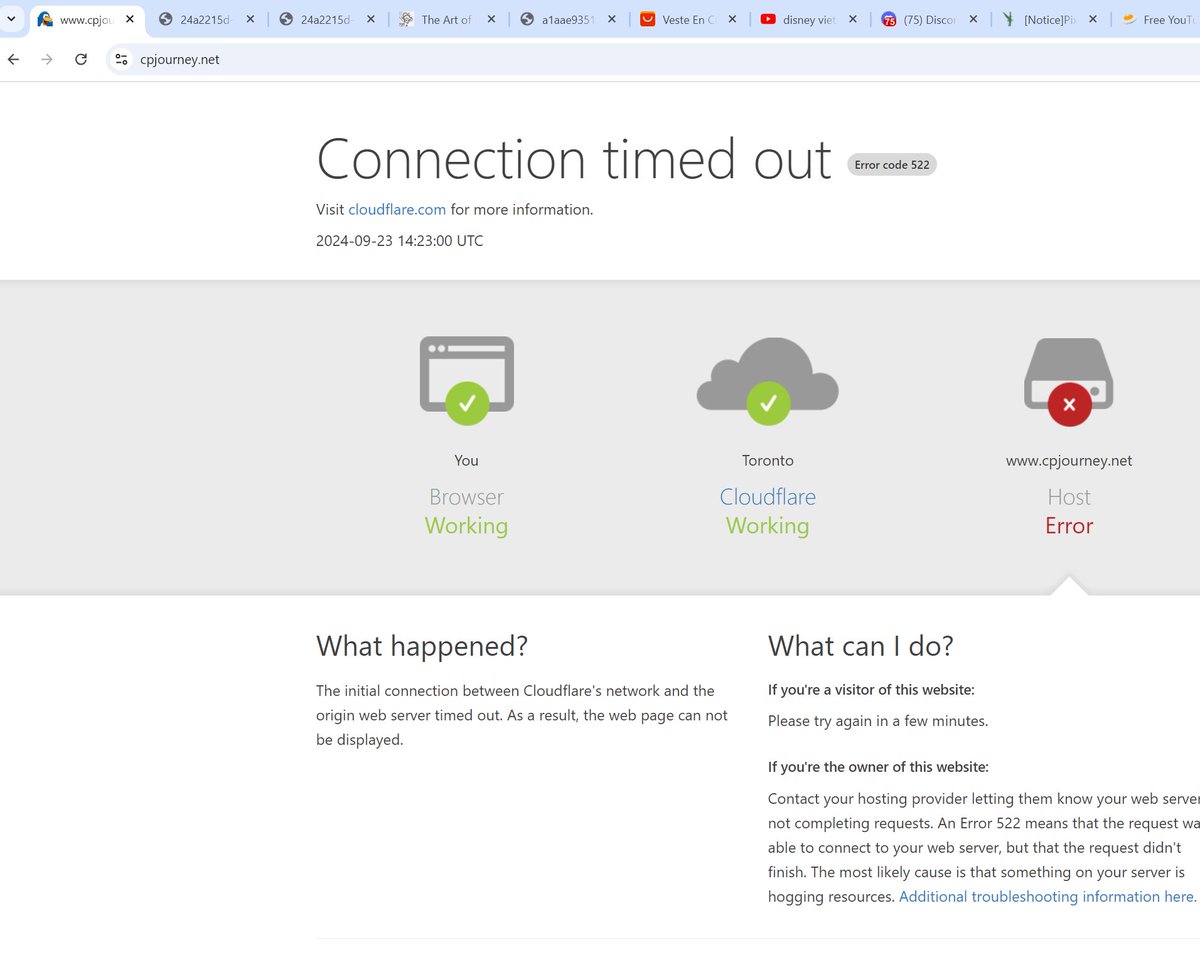Click the browser window status icon
Screen dimensions: 1200x972
click(467, 381)
